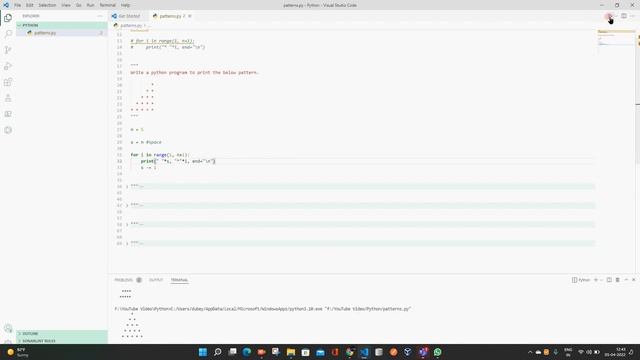Screen dimensions: 640x360
Task: Click the weather widget on taskbar
Action: click(x=18, y=352)
